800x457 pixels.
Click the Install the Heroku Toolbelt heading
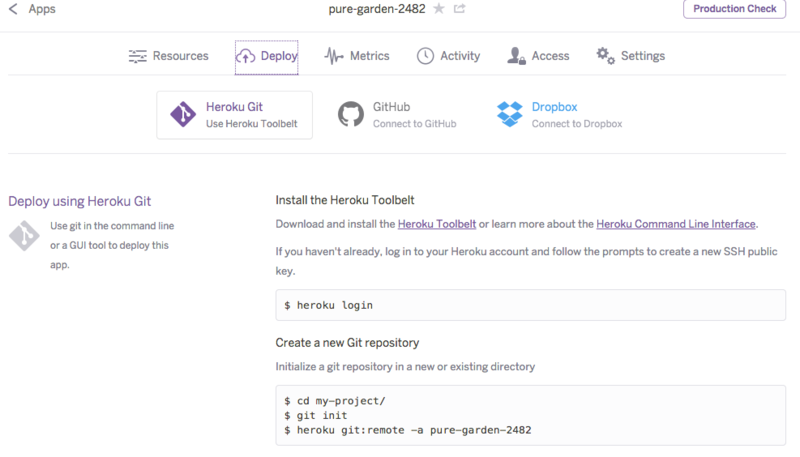coord(345,200)
